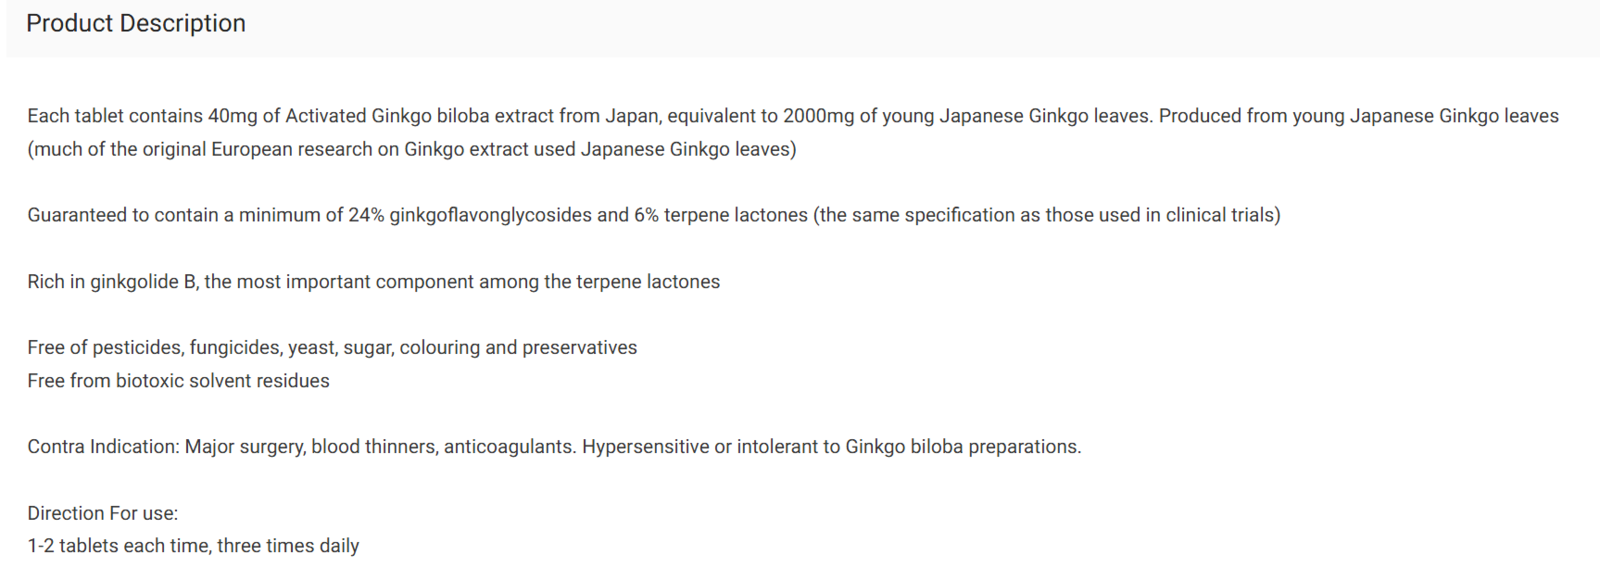Click the "Contra Indication" paragraph

554,447
